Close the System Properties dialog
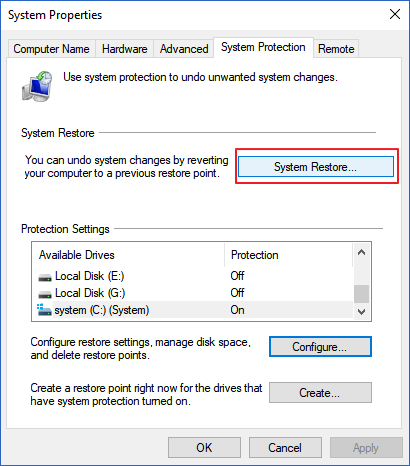The image size is (410, 466). tap(395, 14)
